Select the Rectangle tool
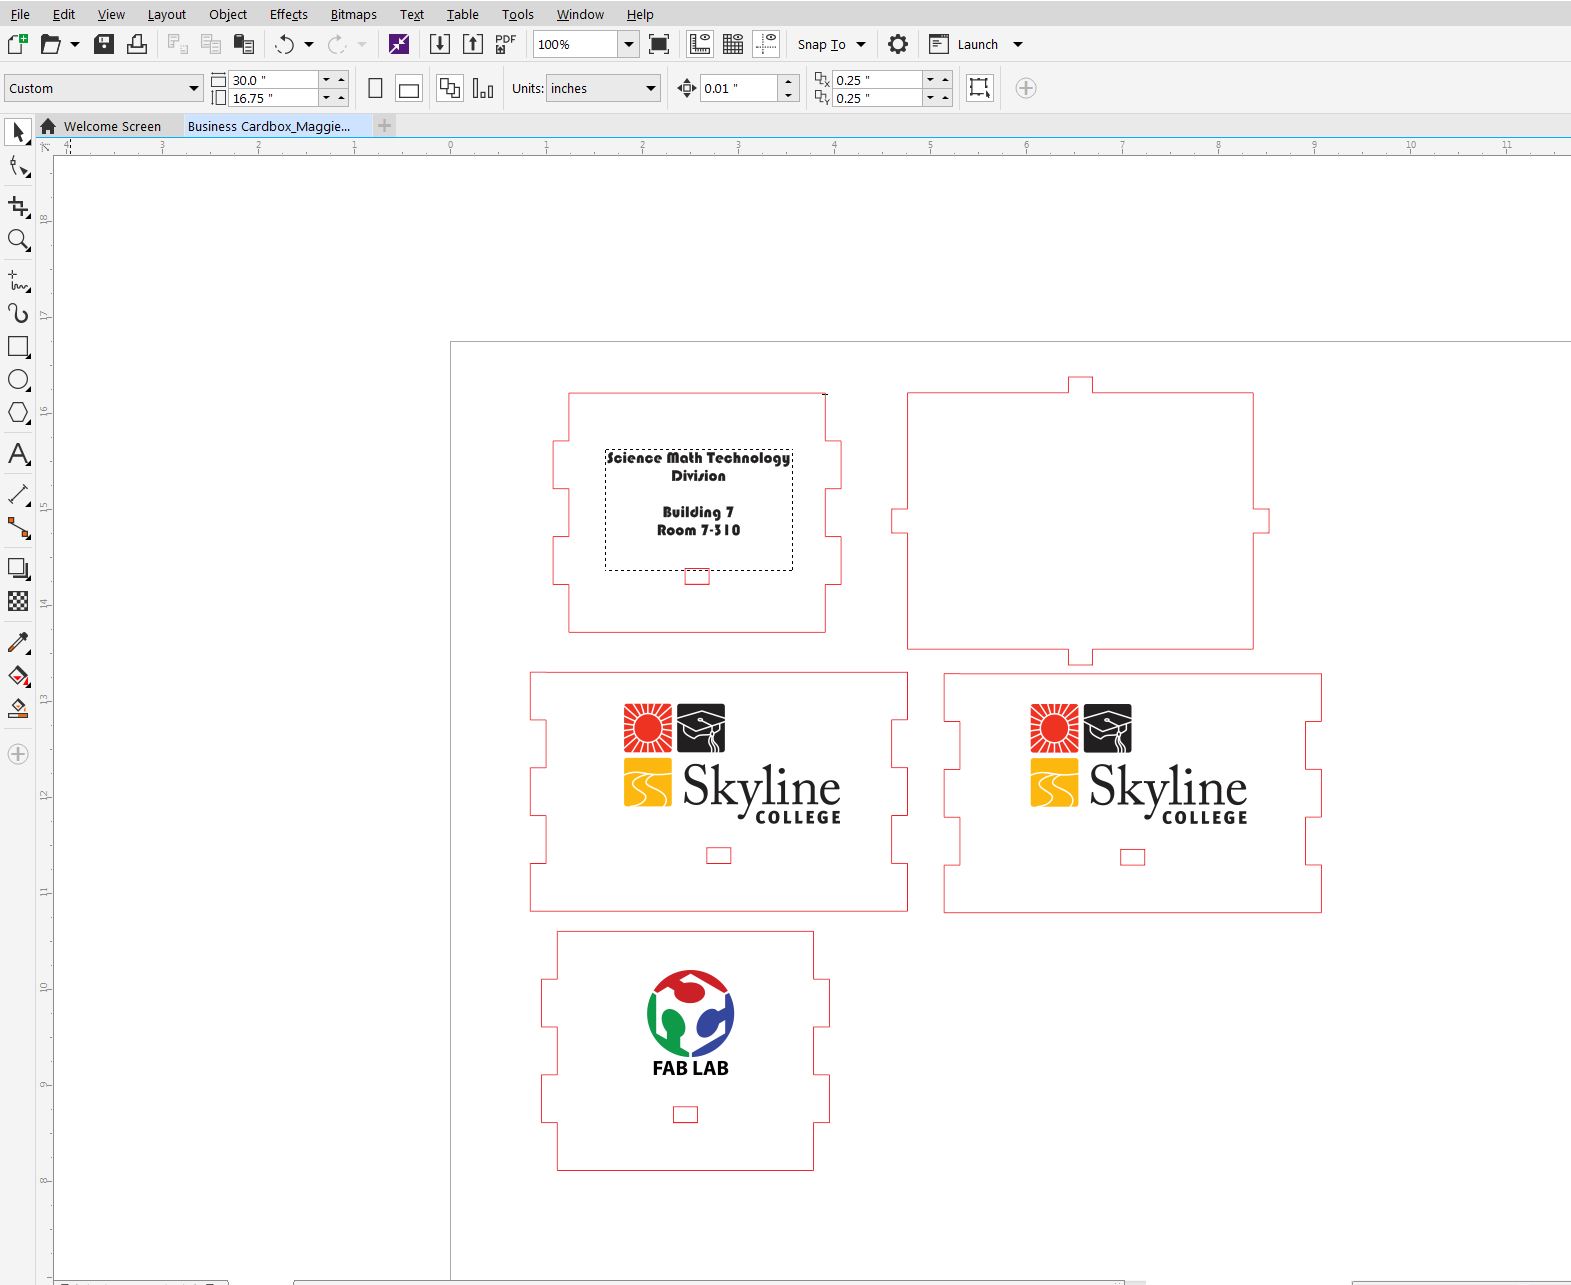 18,347
